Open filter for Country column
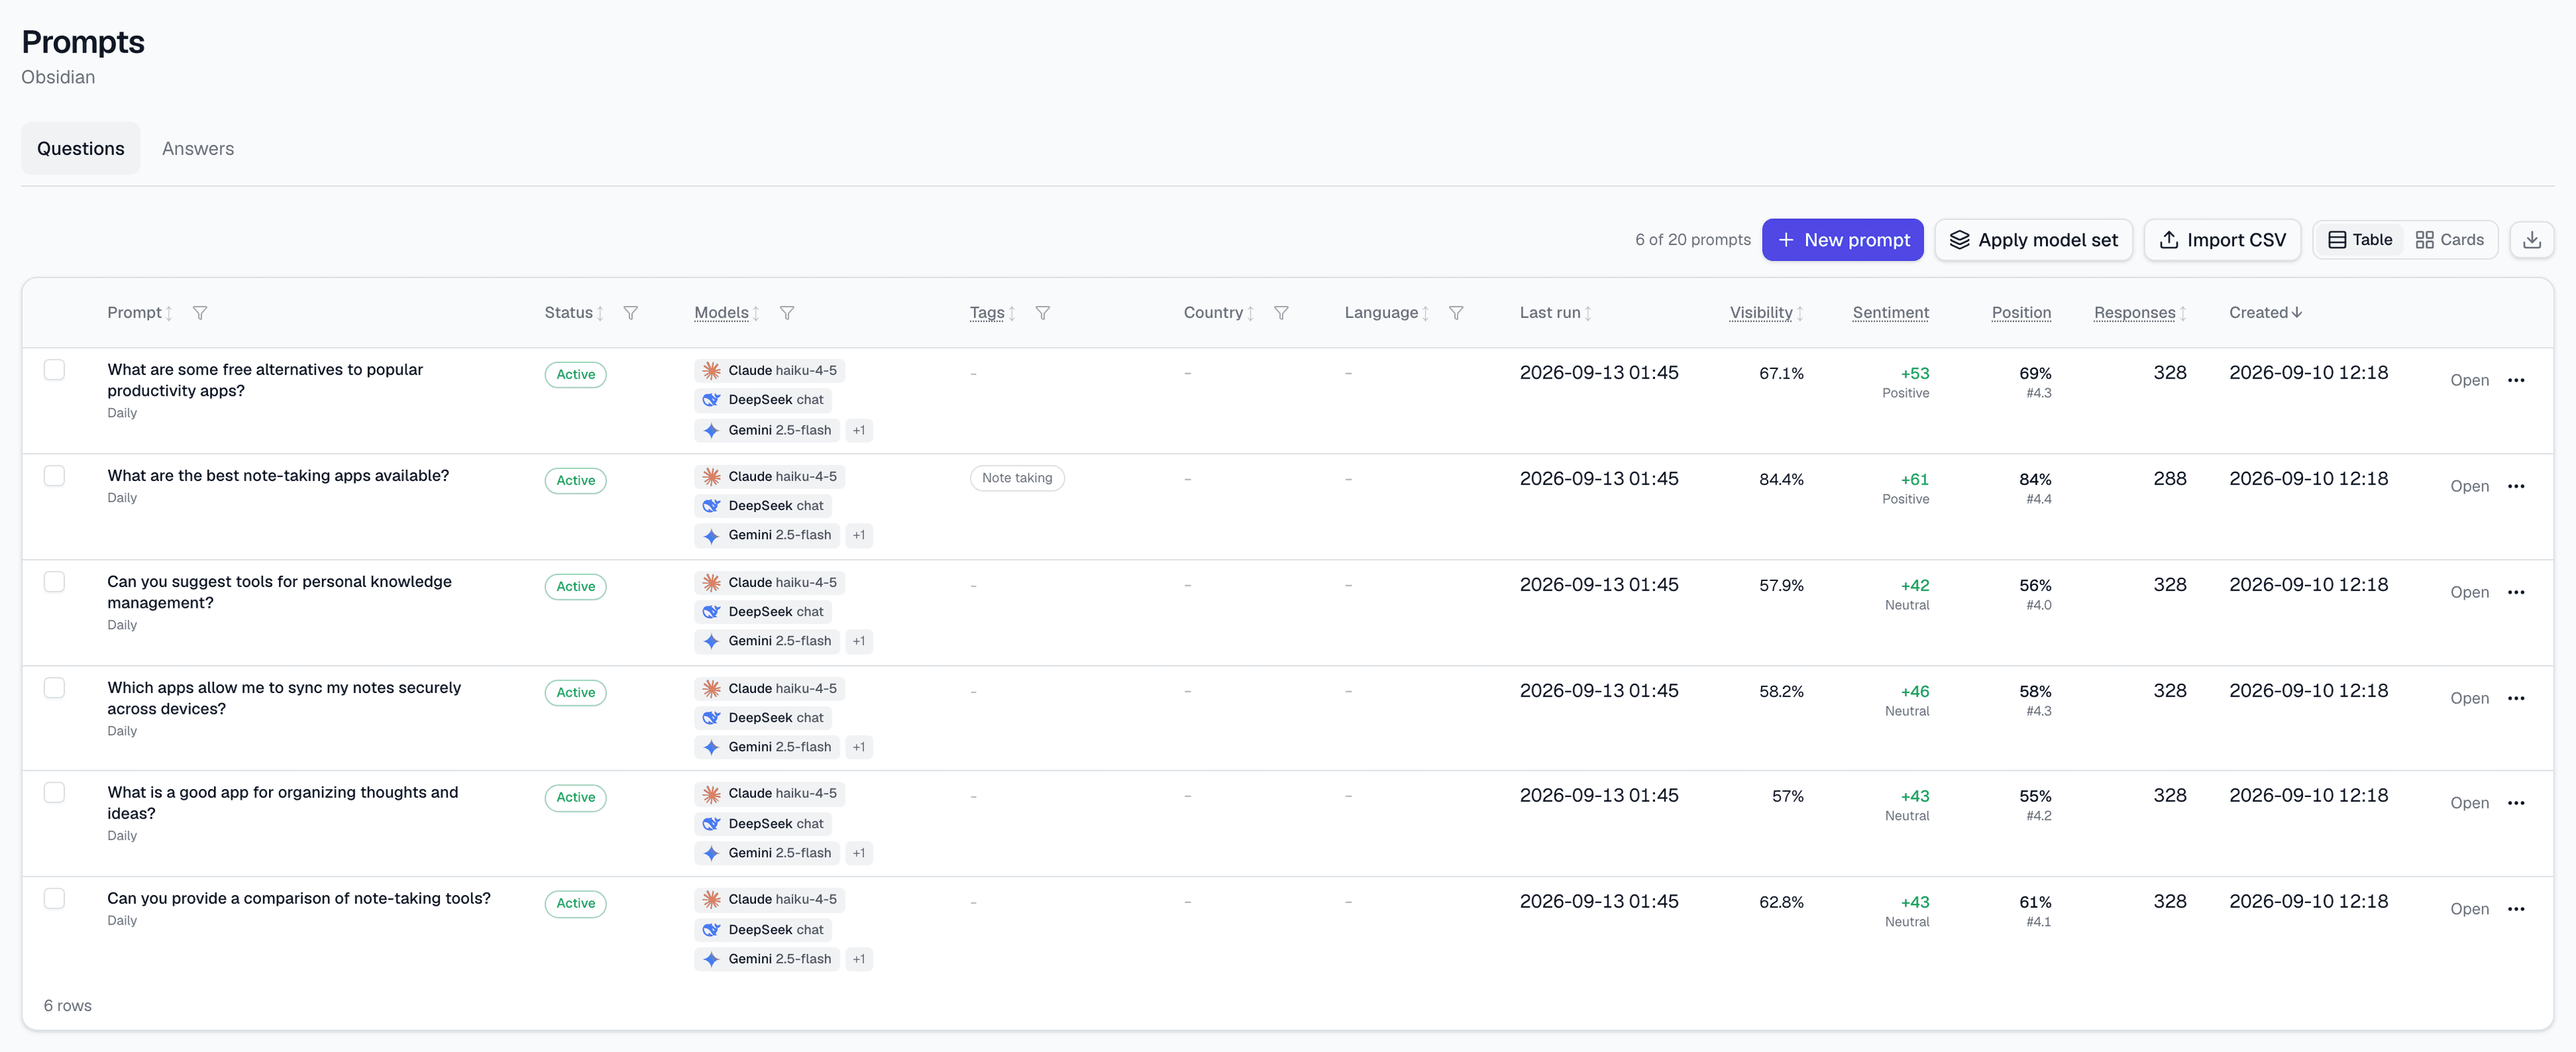This screenshot has width=2576, height=1052. point(1281,313)
